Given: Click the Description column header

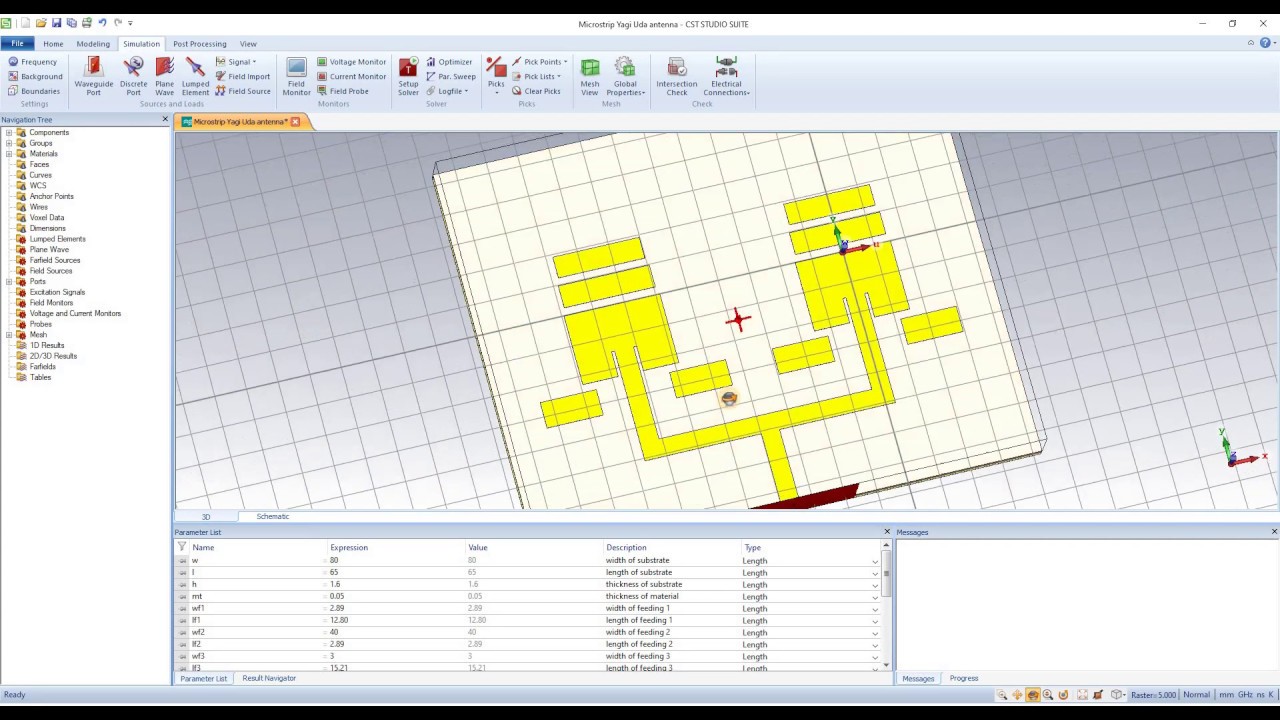Looking at the screenshot, I should (626, 548).
